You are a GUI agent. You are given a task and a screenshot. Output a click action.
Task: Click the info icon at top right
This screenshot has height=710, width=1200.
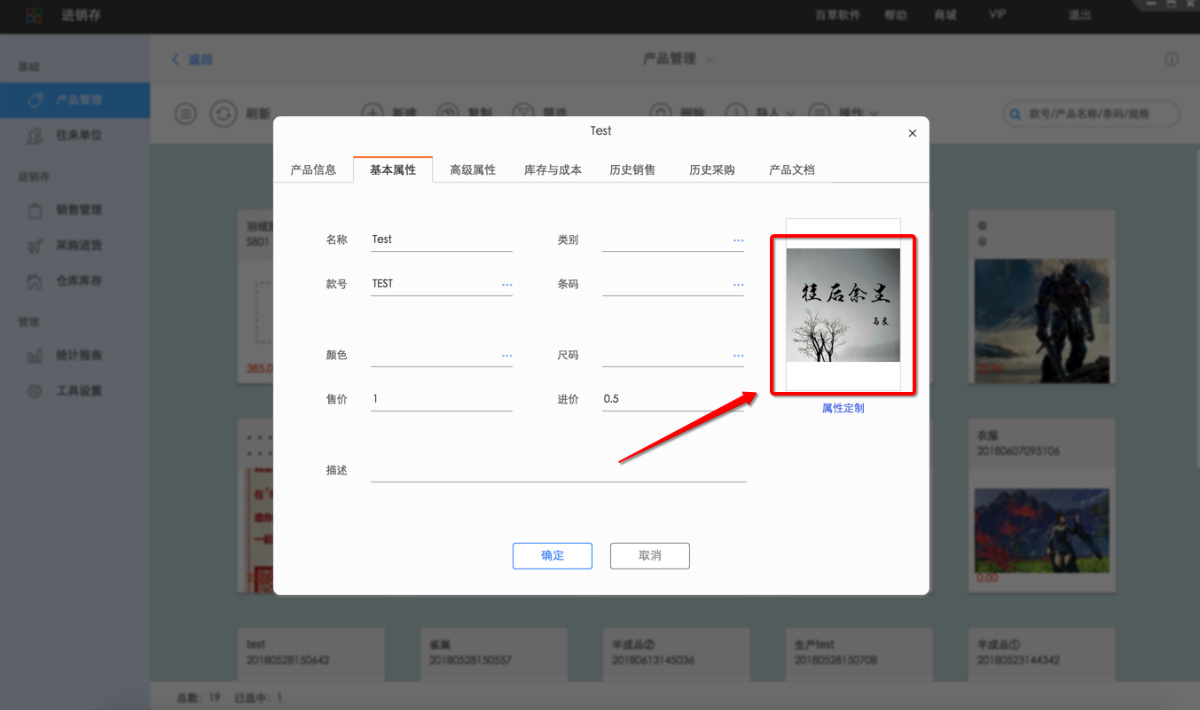click(x=1171, y=60)
